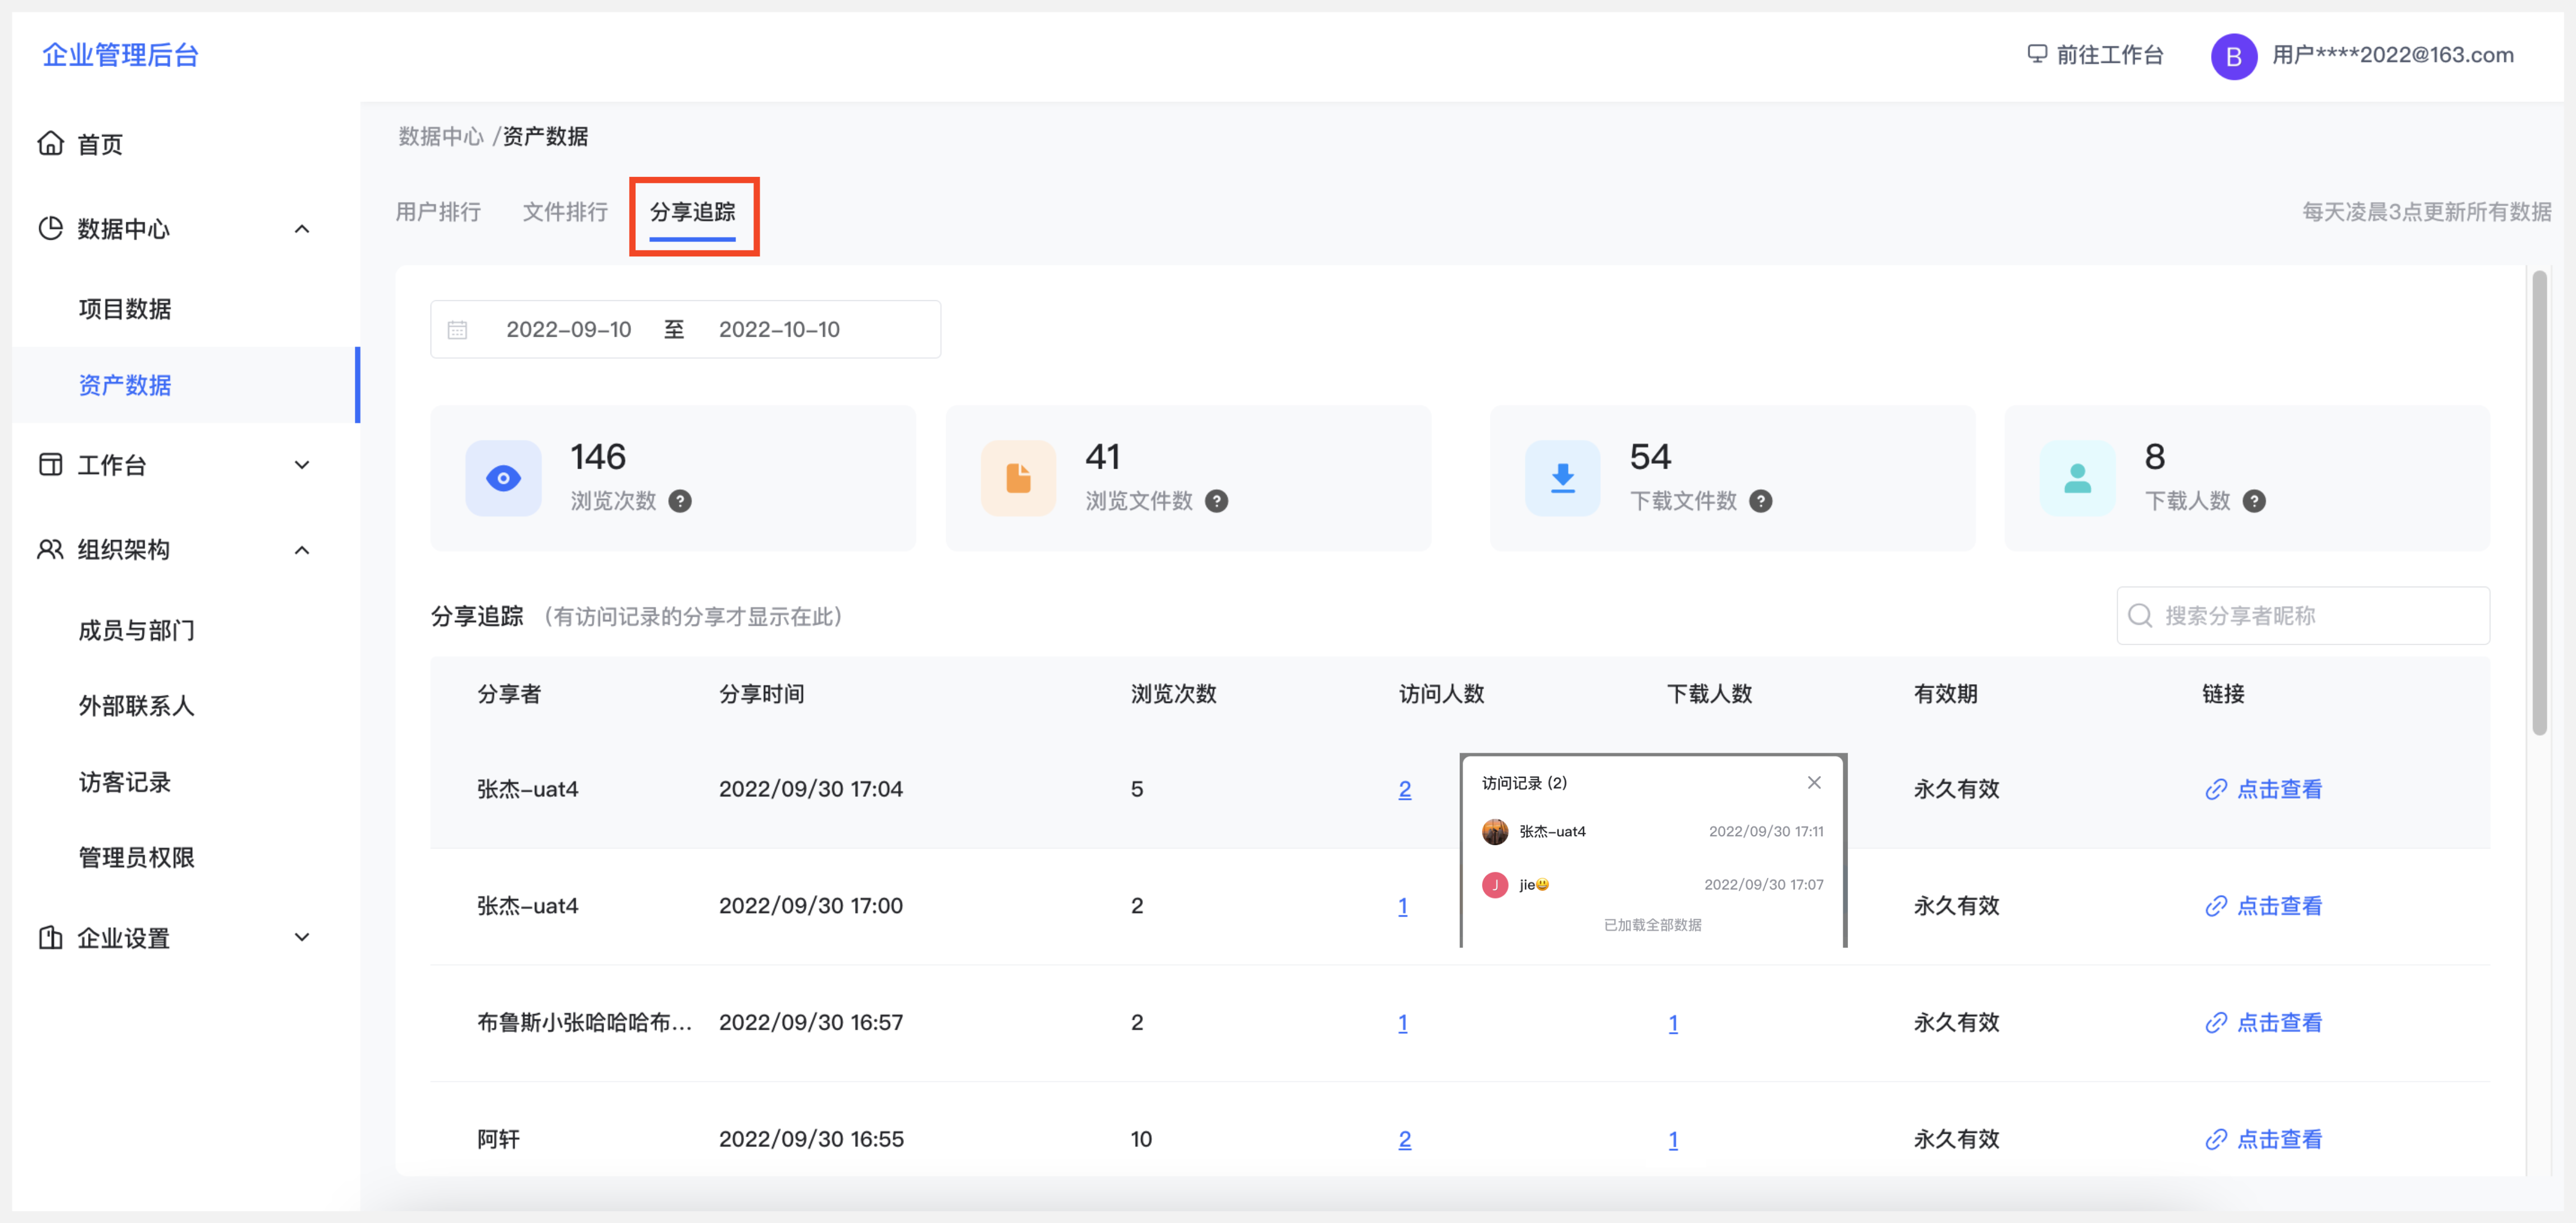
Task: Open 下载人数 1 in 16:57 row
Action: tap(1673, 1024)
